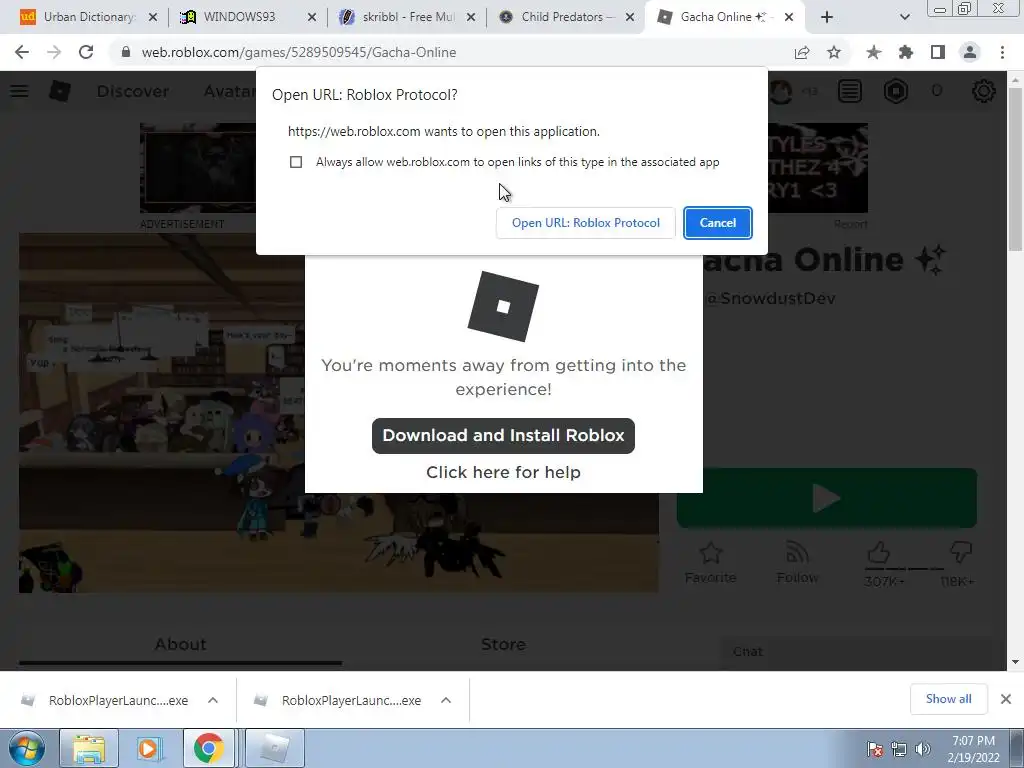Image resolution: width=1024 pixels, height=768 pixels.
Task: Expand second RobloxPlayerLauncher download options
Action: [446, 700]
